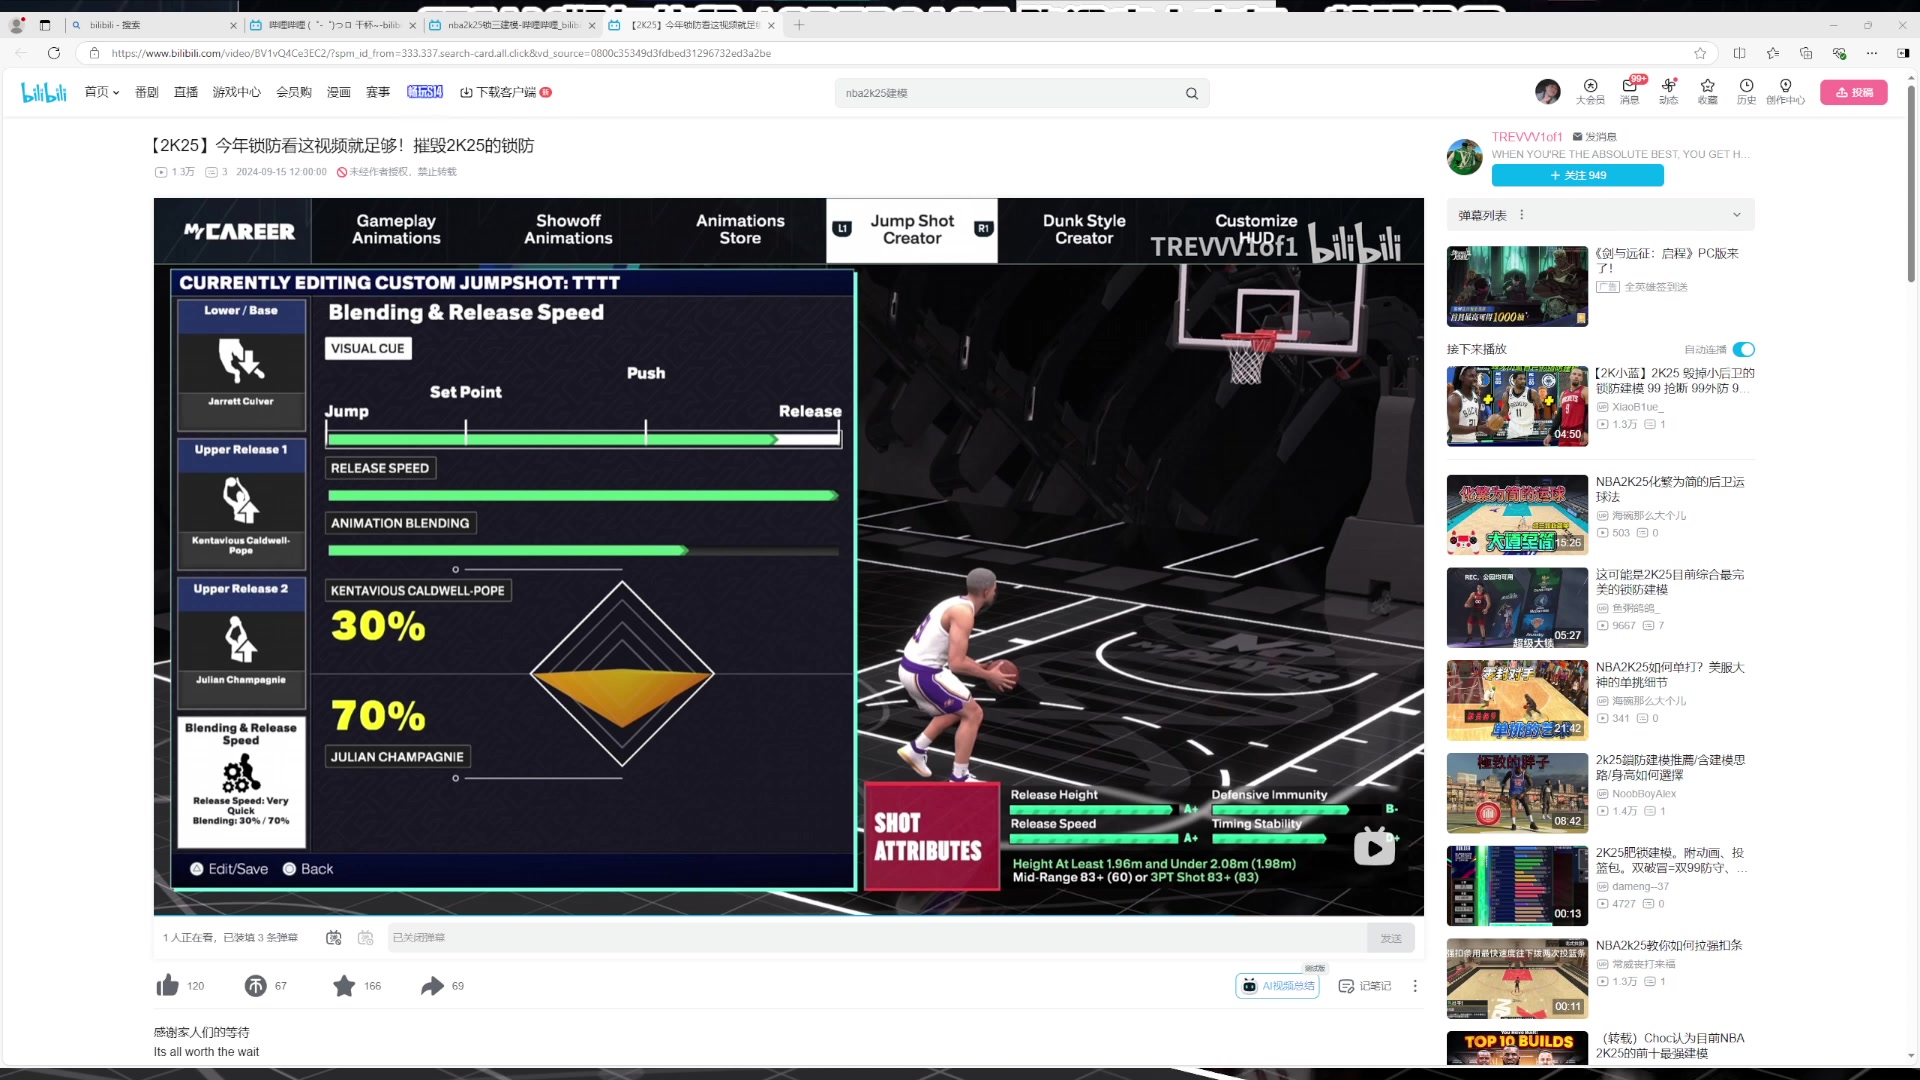
Task: Open the browser essentials heart icon
Action: tap(1839, 53)
